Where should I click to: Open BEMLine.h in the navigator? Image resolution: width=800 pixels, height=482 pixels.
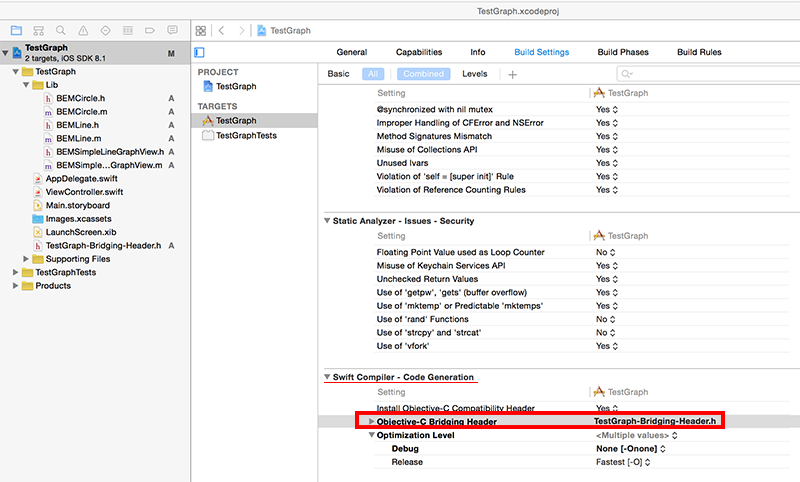point(78,125)
